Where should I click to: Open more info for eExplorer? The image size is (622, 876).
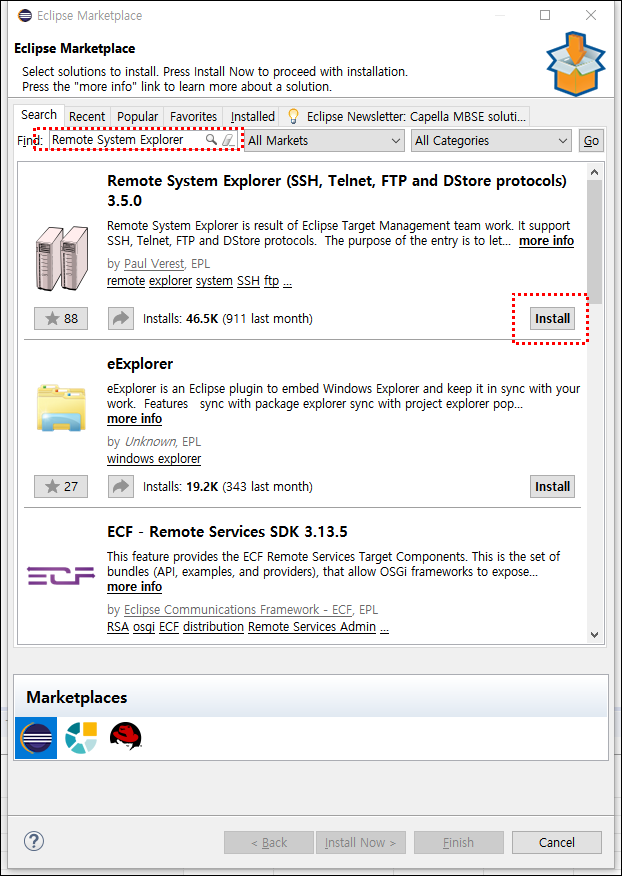[135, 418]
